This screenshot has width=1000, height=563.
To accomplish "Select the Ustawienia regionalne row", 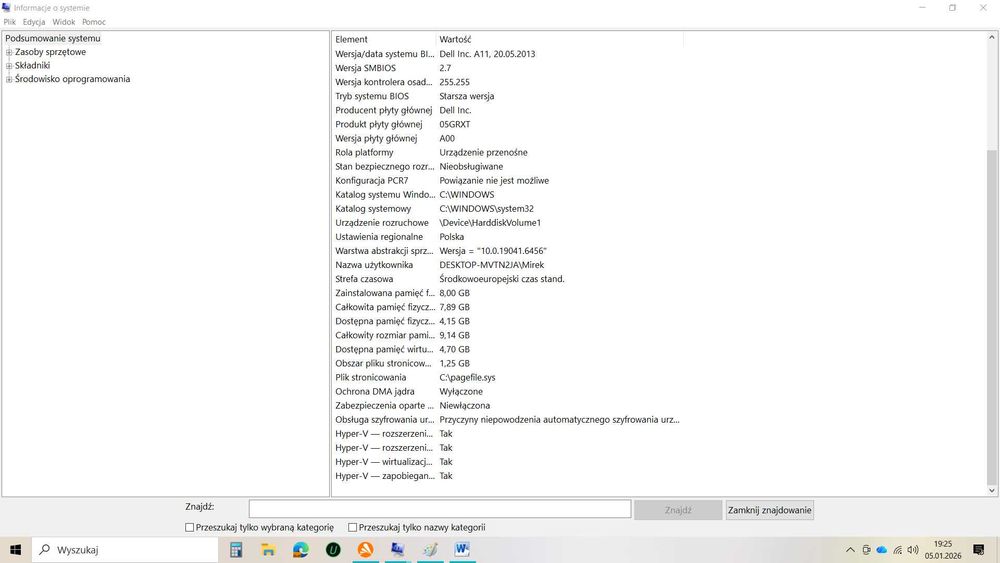I will pos(508,237).
